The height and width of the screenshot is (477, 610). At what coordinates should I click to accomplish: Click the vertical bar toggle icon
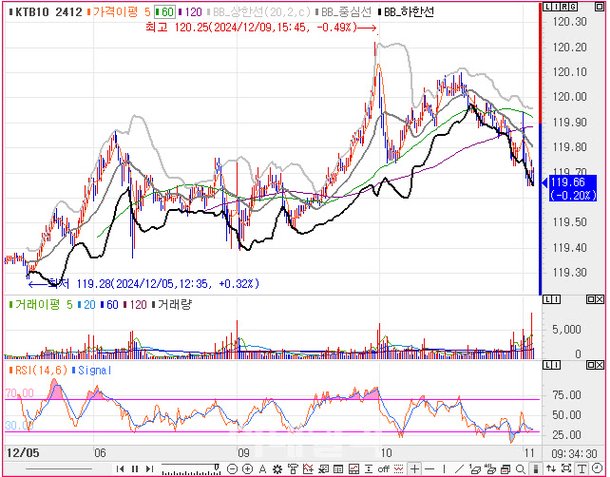[x=536, y=469]
